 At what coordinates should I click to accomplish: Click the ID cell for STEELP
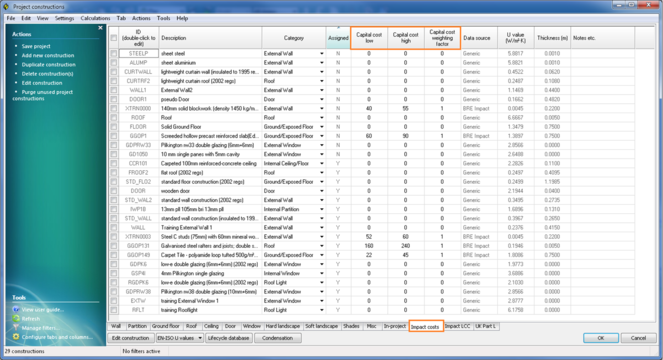click(139, 54)
